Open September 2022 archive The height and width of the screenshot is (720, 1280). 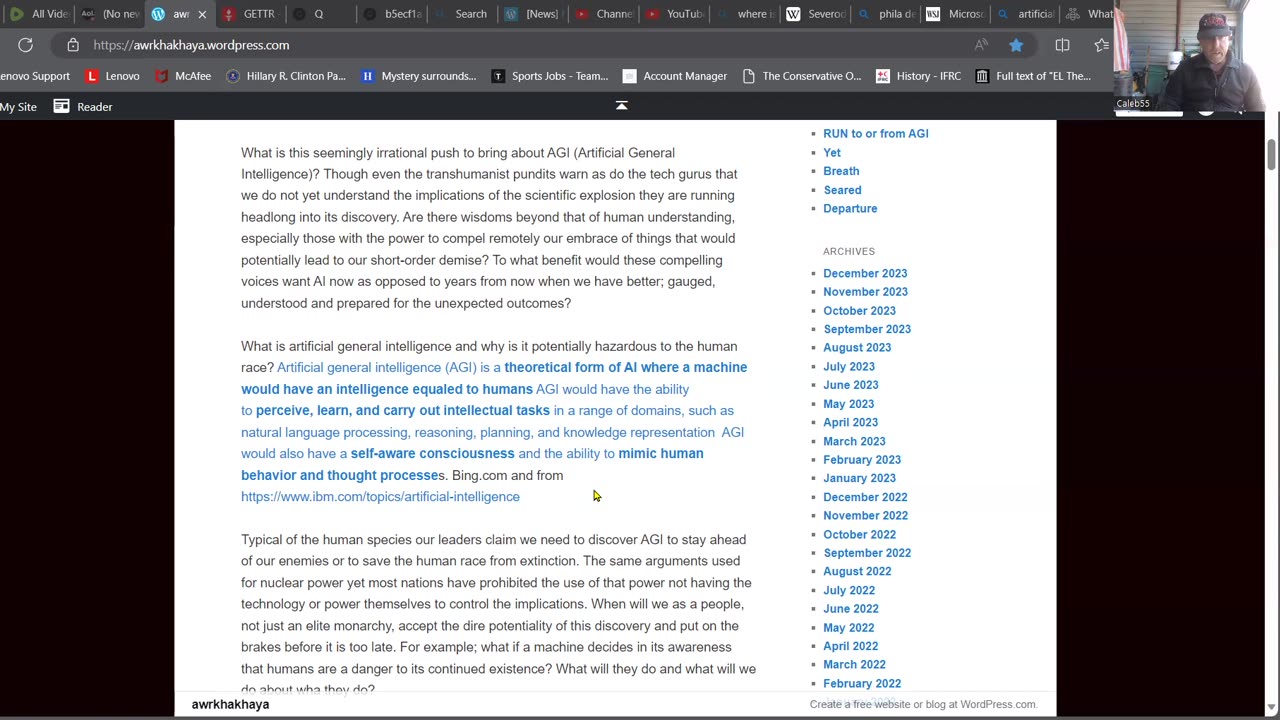coord(867,553)
